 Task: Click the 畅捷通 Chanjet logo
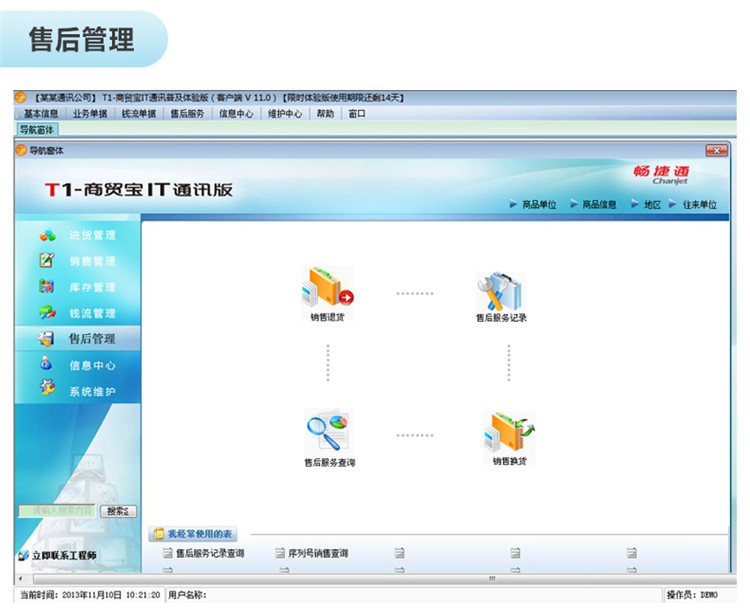[x=662, y=175]
